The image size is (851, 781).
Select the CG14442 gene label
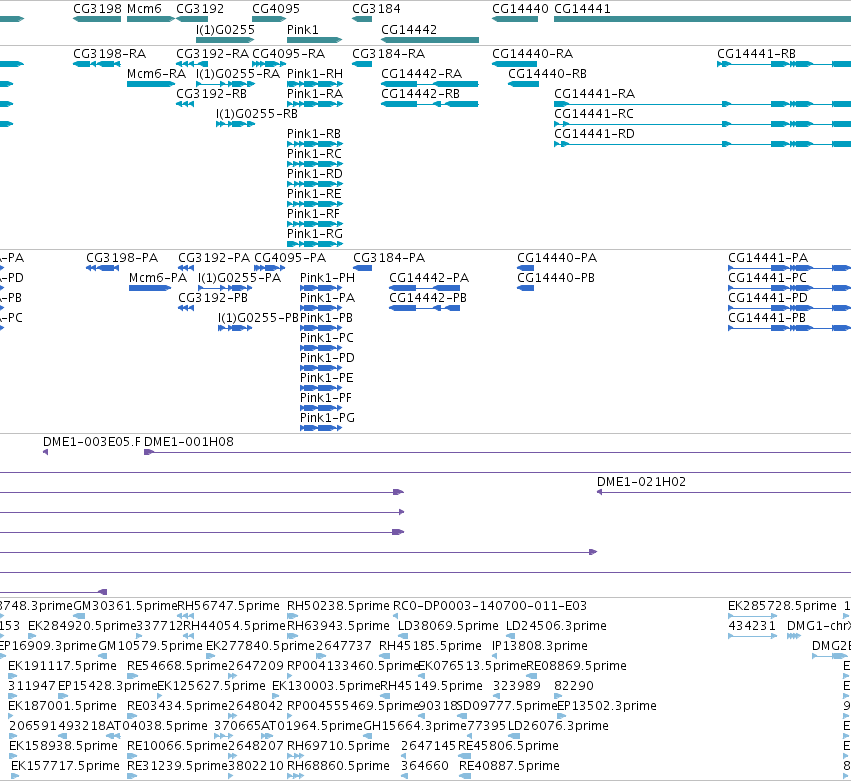tap(409, 29)
